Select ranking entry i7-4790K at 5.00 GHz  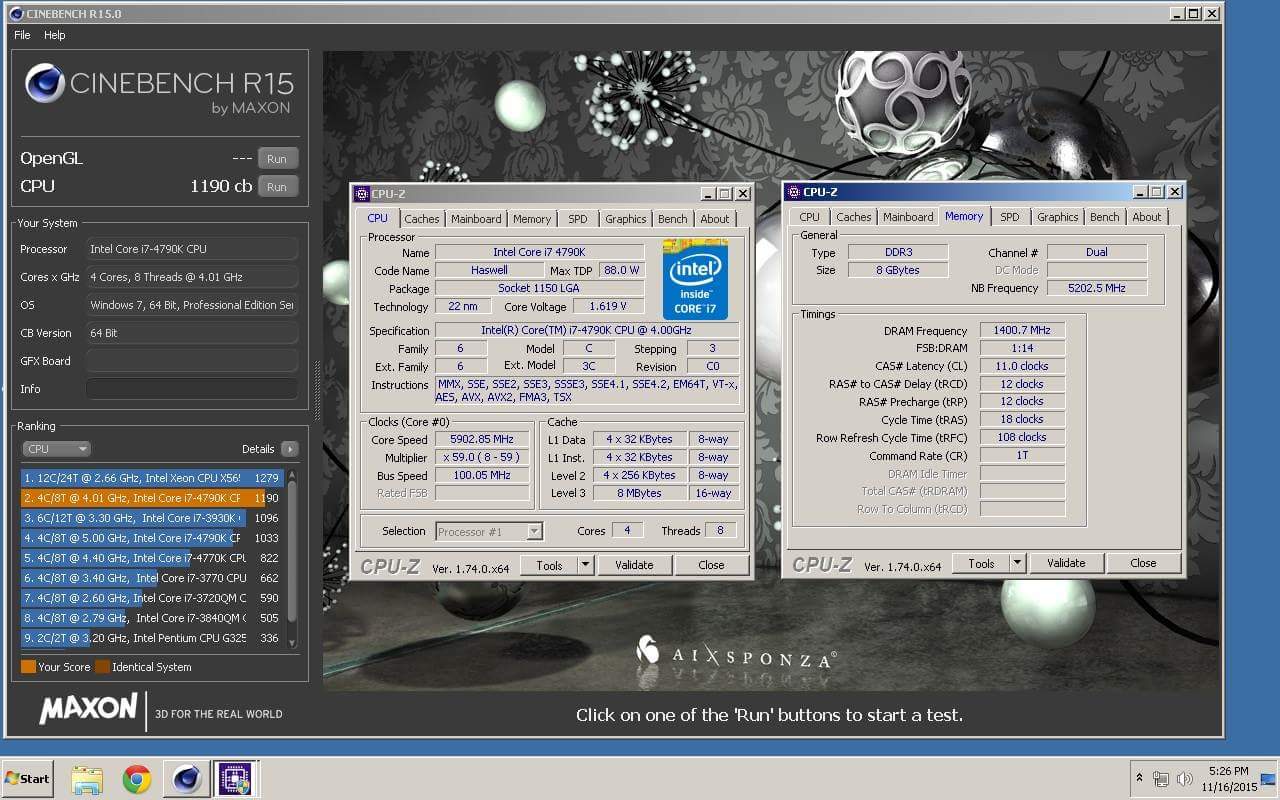click(x=152, y=538)
